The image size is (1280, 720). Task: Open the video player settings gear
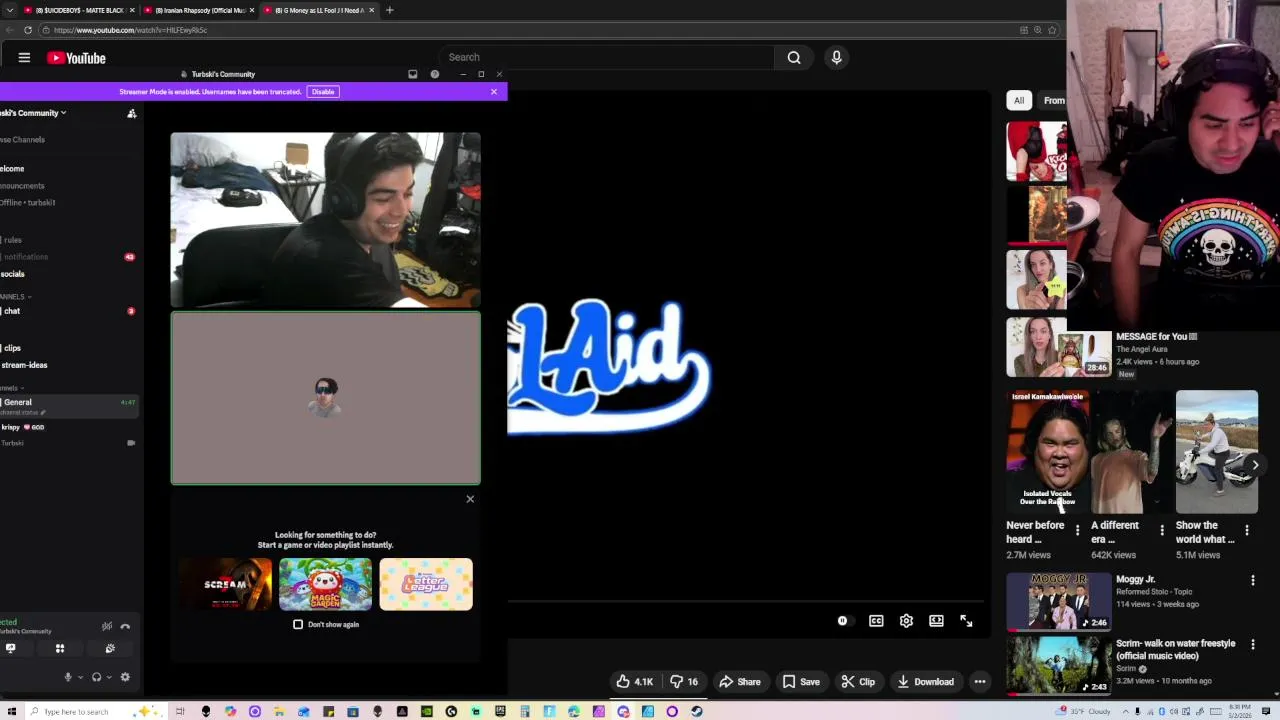[x=906, y=621]
